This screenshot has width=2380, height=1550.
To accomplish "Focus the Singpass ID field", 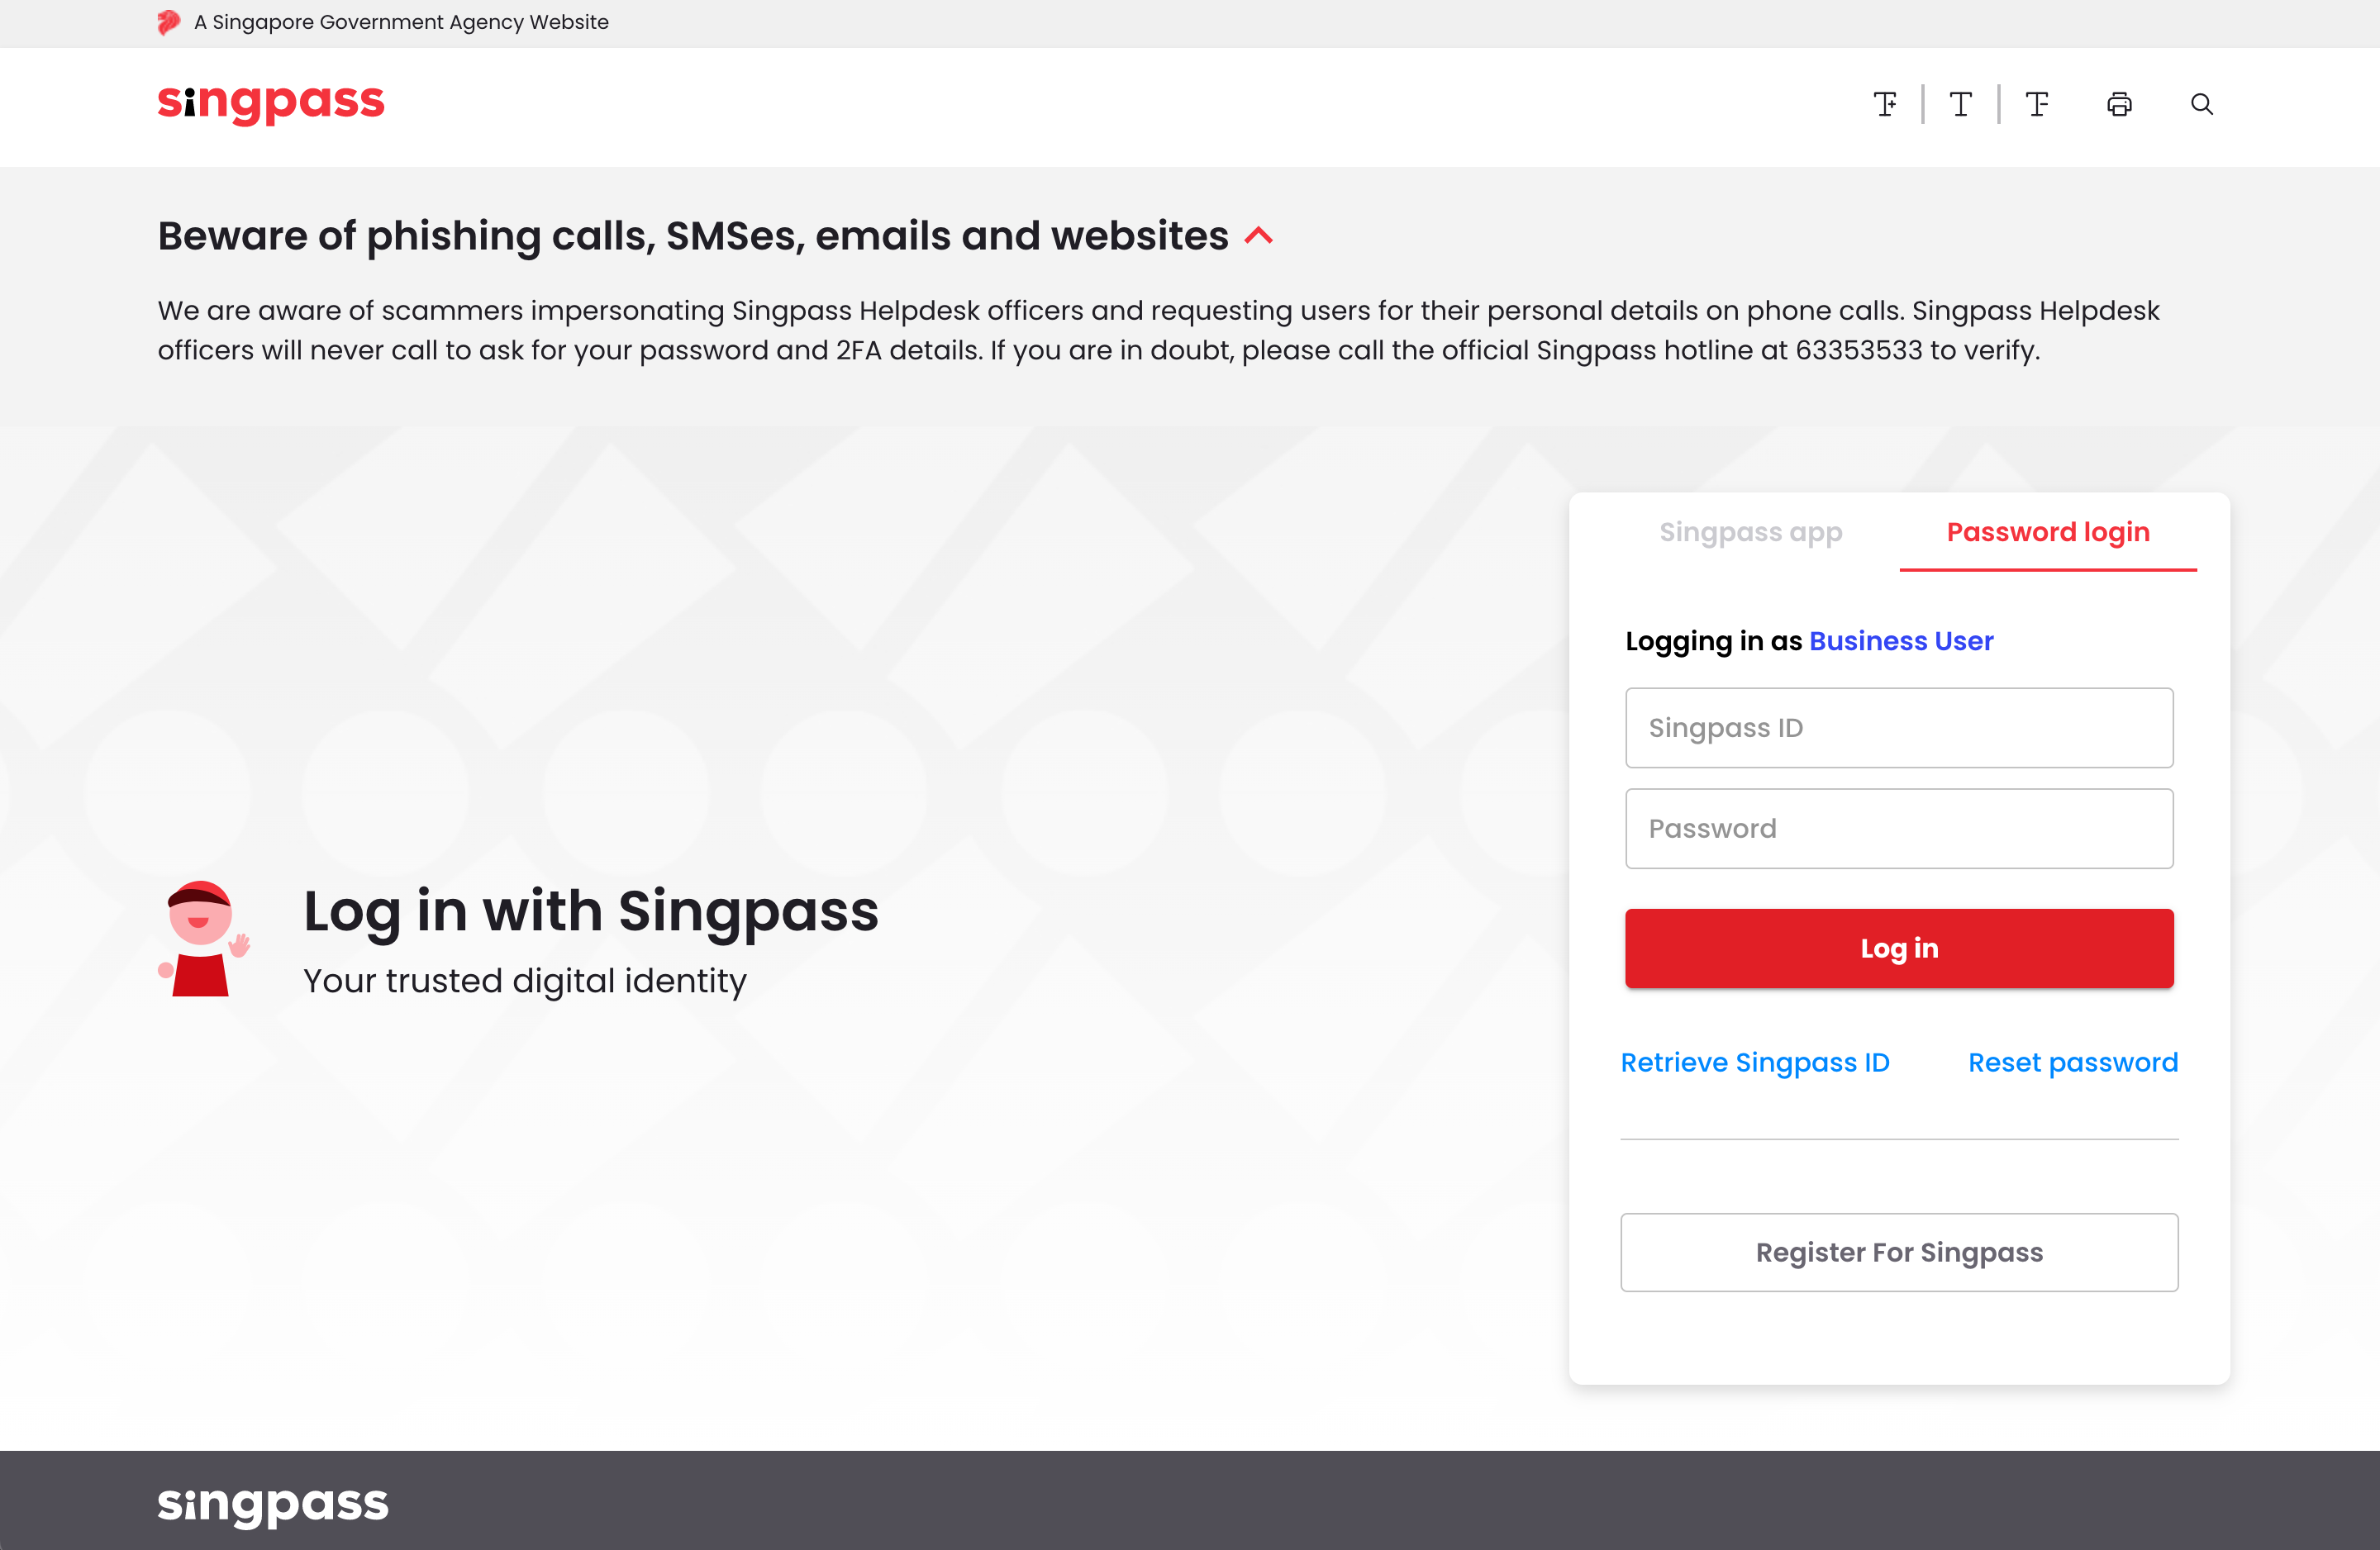I will (x=1899, y=728).
